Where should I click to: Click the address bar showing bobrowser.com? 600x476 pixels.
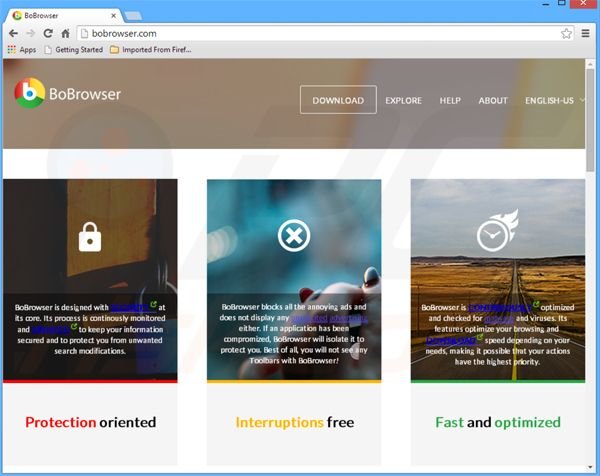tap(323, 34)
